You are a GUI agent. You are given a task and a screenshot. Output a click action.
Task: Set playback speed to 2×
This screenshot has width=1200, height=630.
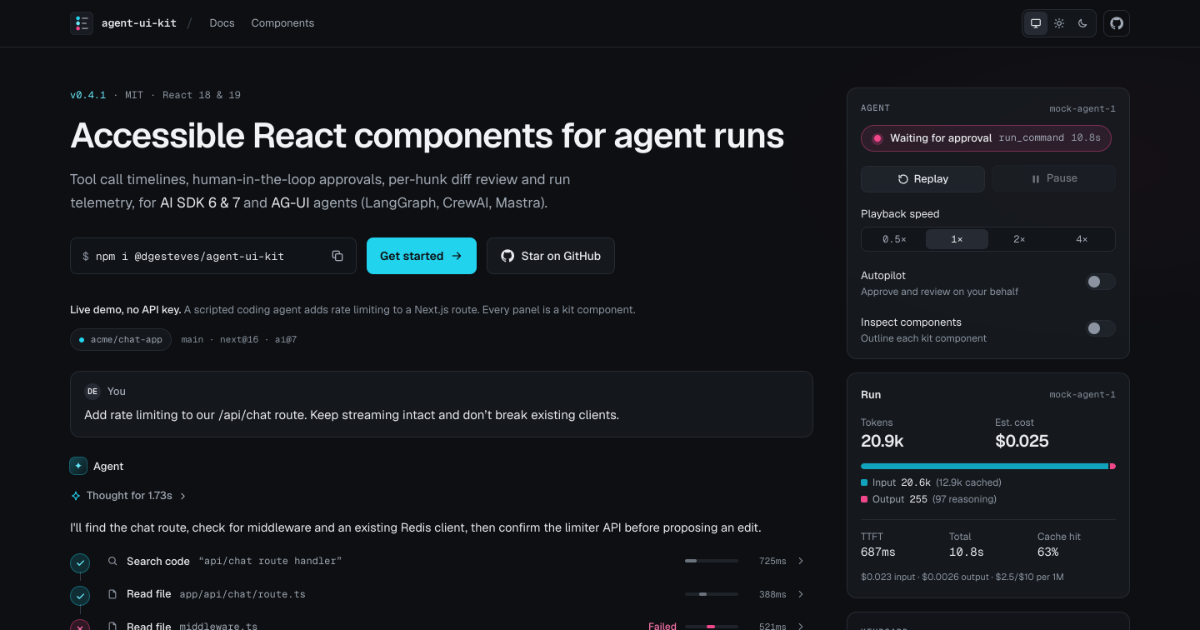(x=1019, y=239)
